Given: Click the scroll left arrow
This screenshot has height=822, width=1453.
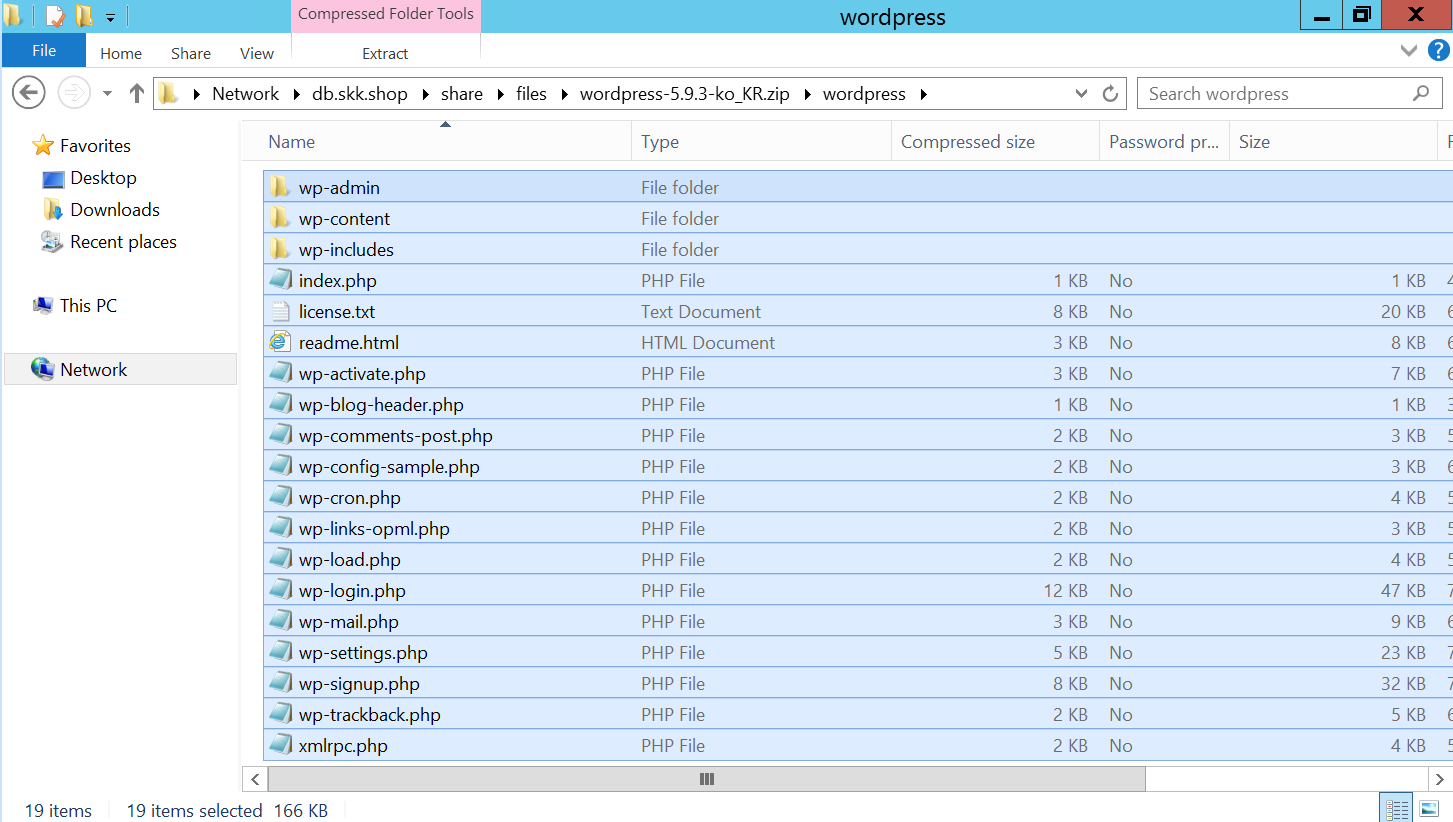Looking at the screenshot, I should [x=255, y=779].
